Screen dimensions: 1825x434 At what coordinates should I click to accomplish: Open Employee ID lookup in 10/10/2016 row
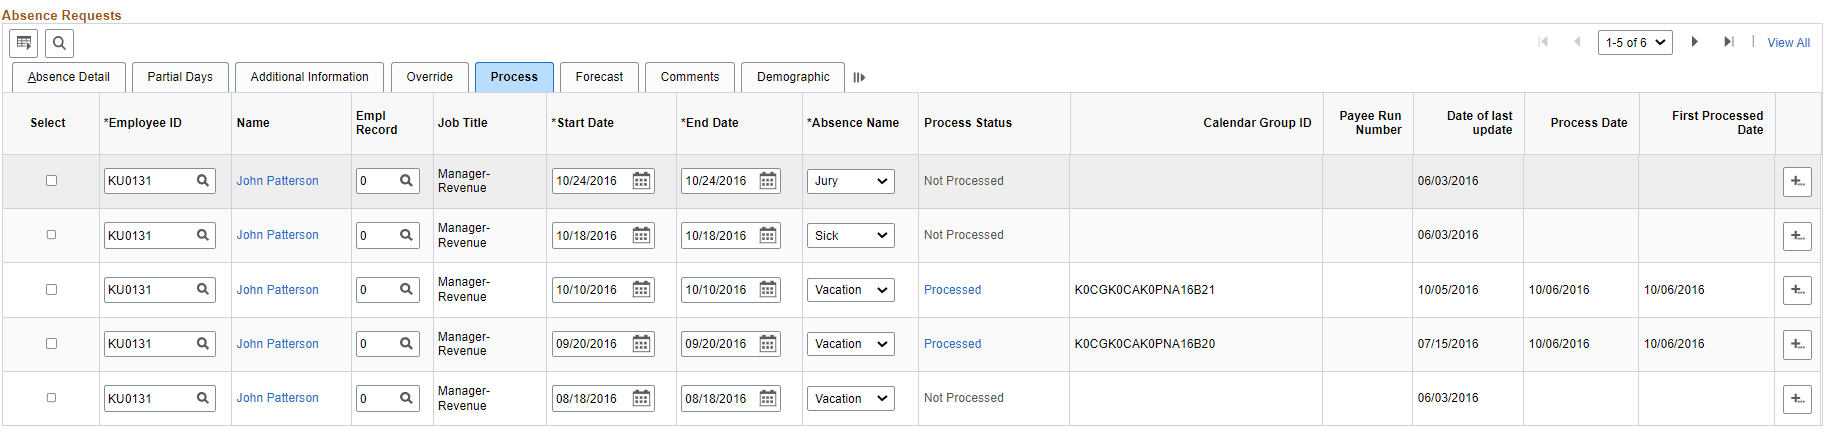(203, 289)
